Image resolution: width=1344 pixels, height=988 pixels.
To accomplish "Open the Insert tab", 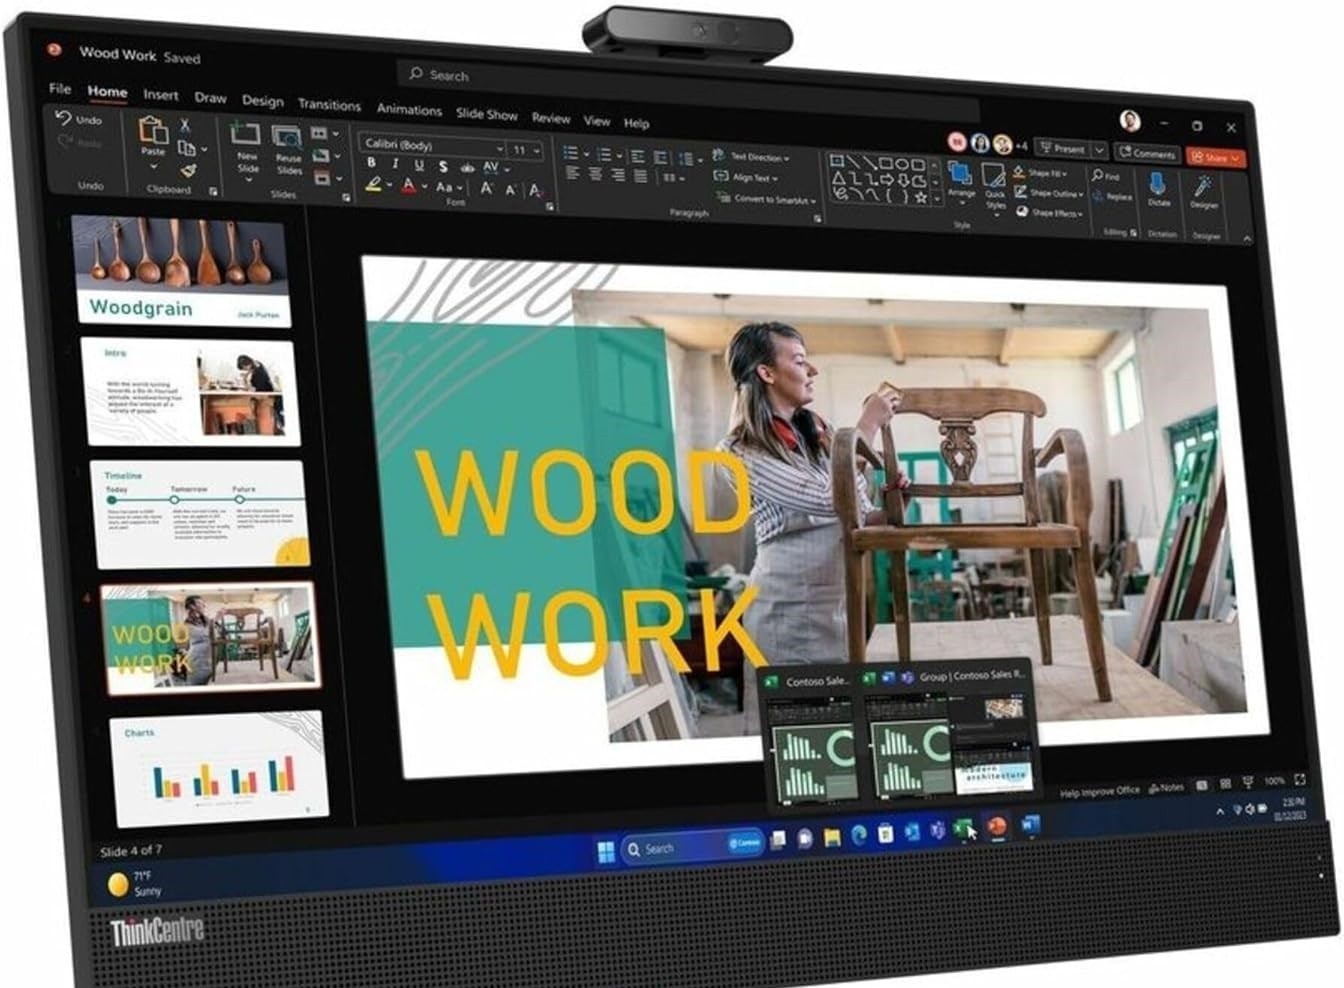I will (x=160, y=94).
